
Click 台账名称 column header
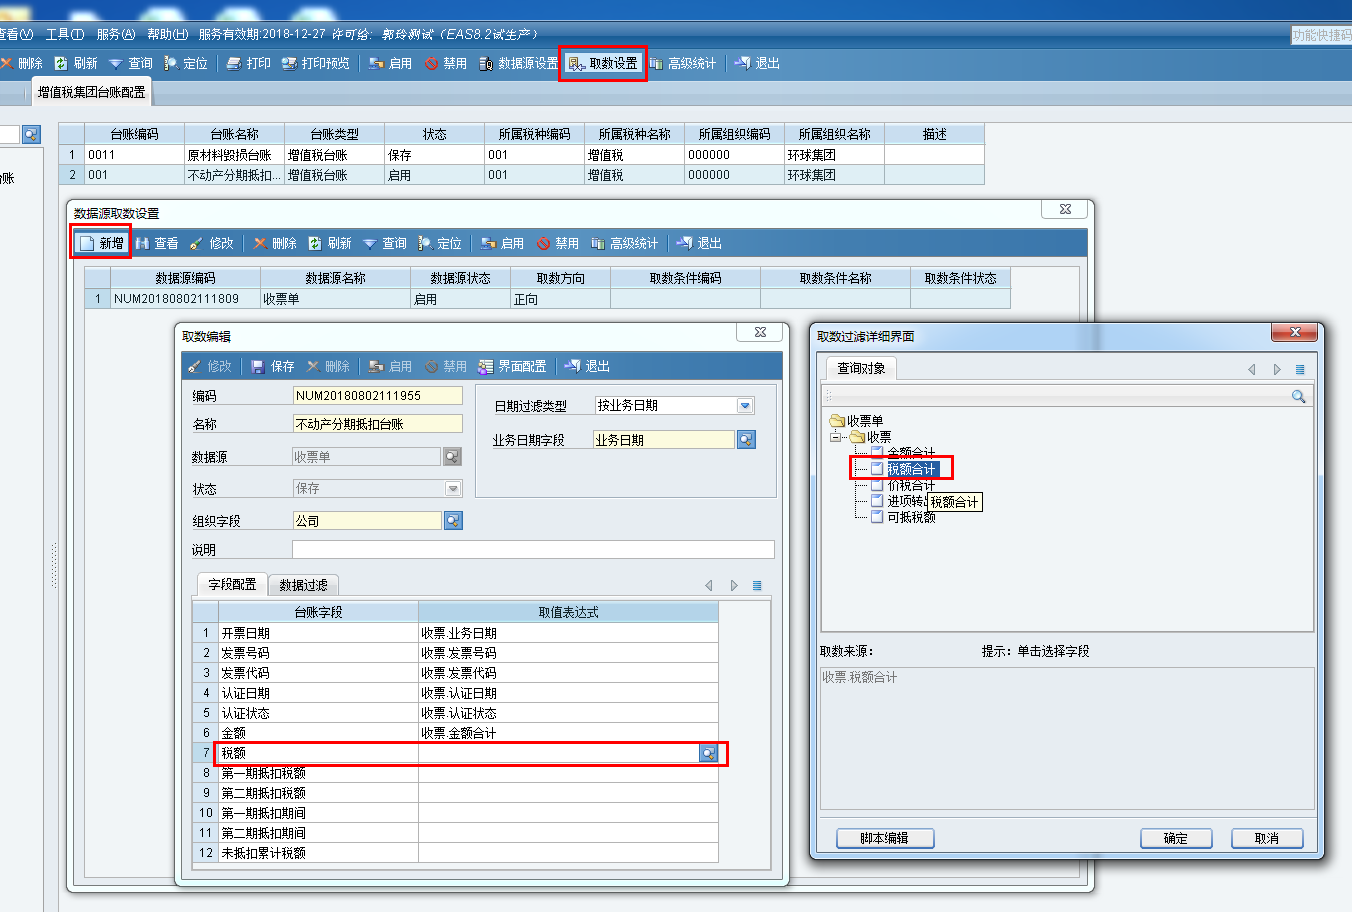tap(235, 134)
